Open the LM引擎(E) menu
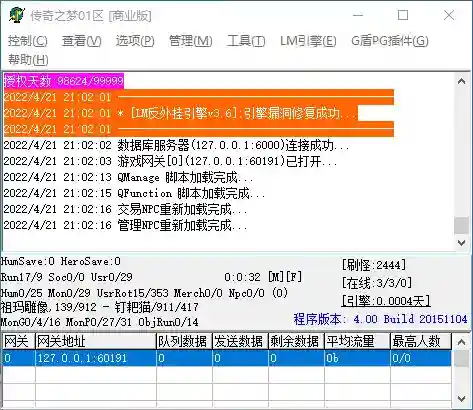The height and width of the screenshot is (410, 473). point(308,41)
